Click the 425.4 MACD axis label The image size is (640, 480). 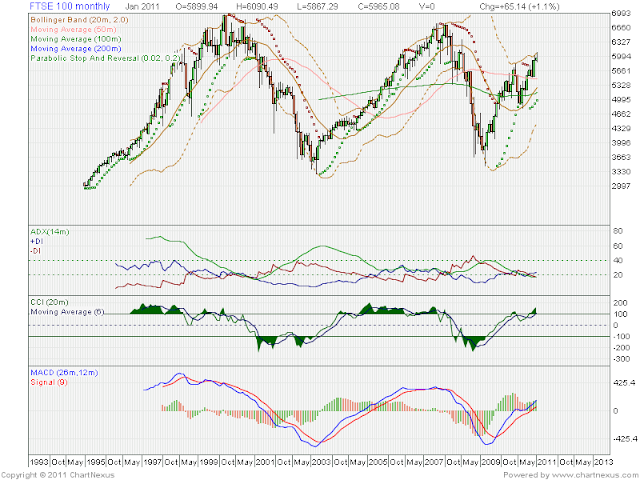pyautogui.click(x=624, y=383)
